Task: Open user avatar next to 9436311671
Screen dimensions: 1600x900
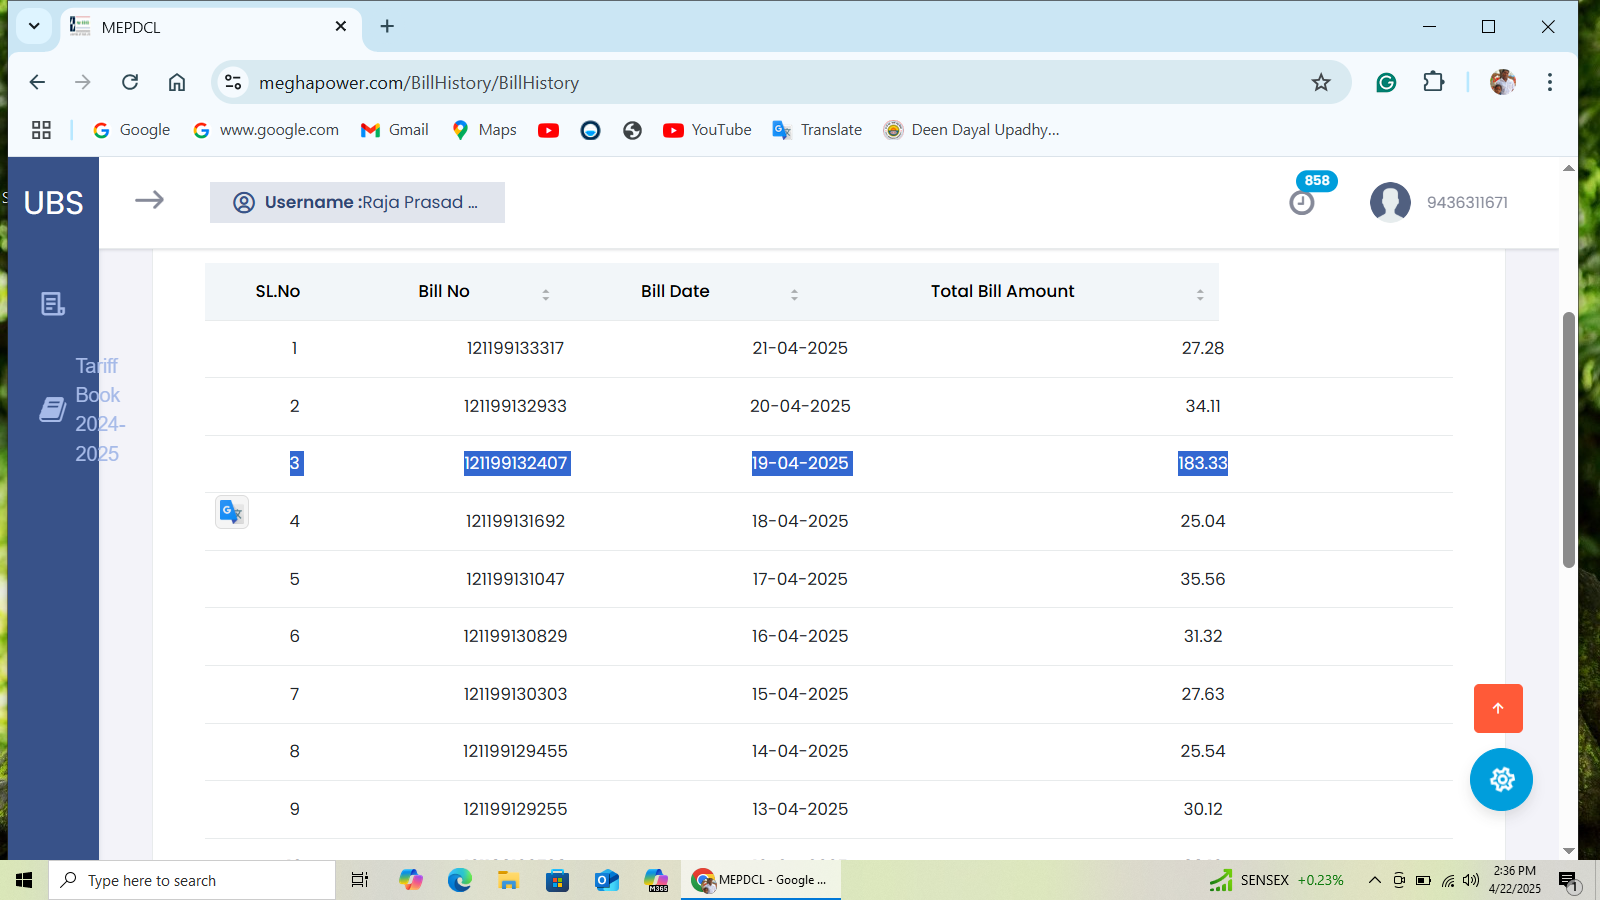Action: pos(1390,202)
